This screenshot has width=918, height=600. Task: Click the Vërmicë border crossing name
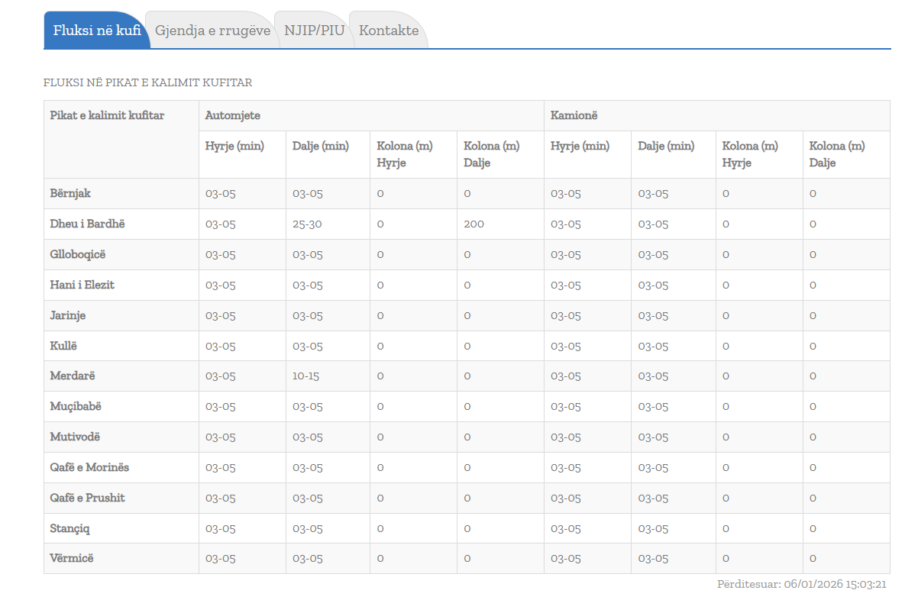coord(73,558)
